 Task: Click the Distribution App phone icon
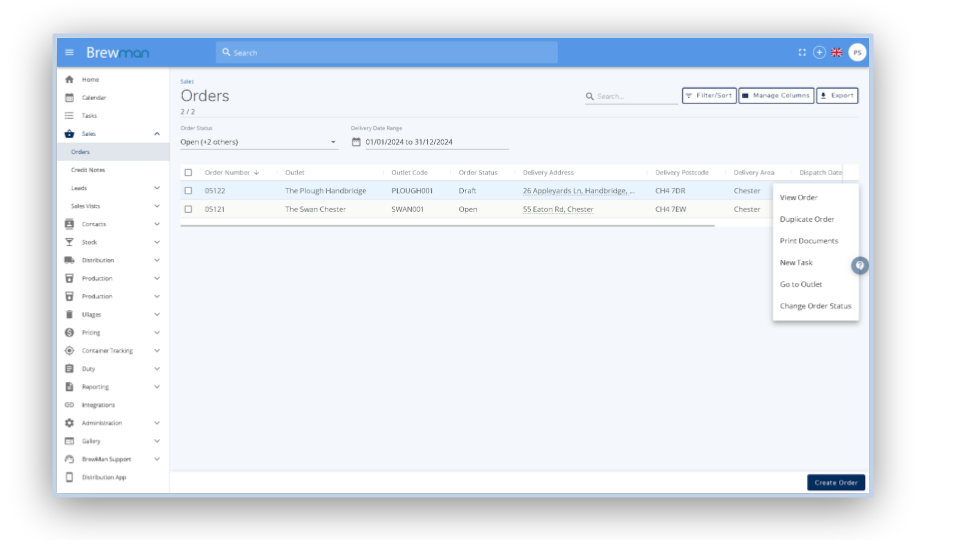coord(69,477)
